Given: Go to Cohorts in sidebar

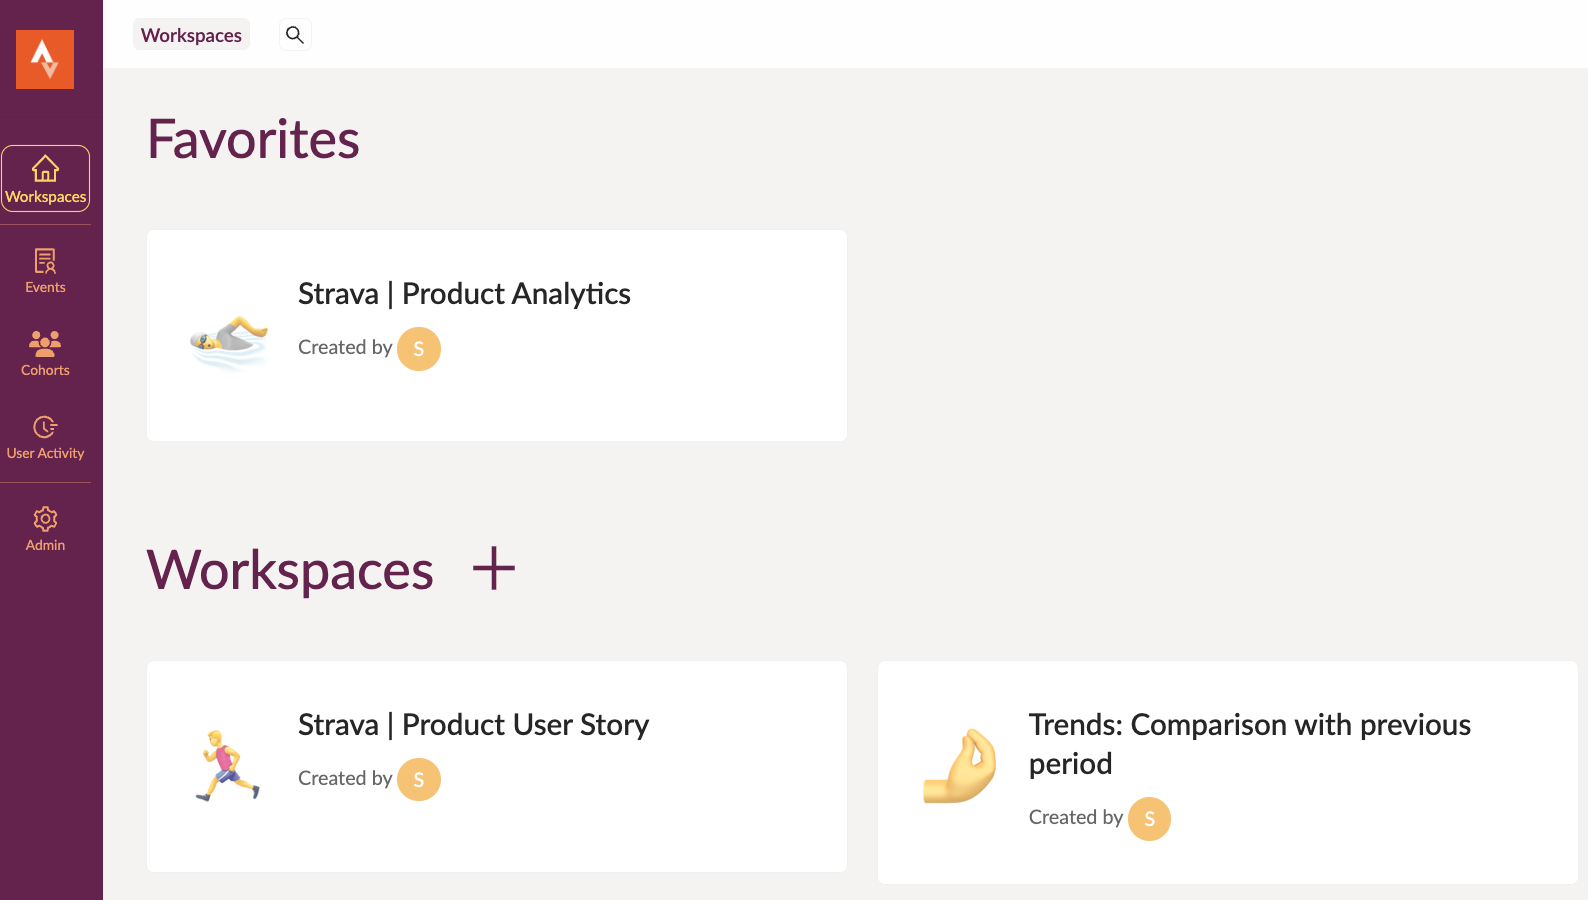Looking at the screenshot, I should pyautogui.click(x=45, y=354).
